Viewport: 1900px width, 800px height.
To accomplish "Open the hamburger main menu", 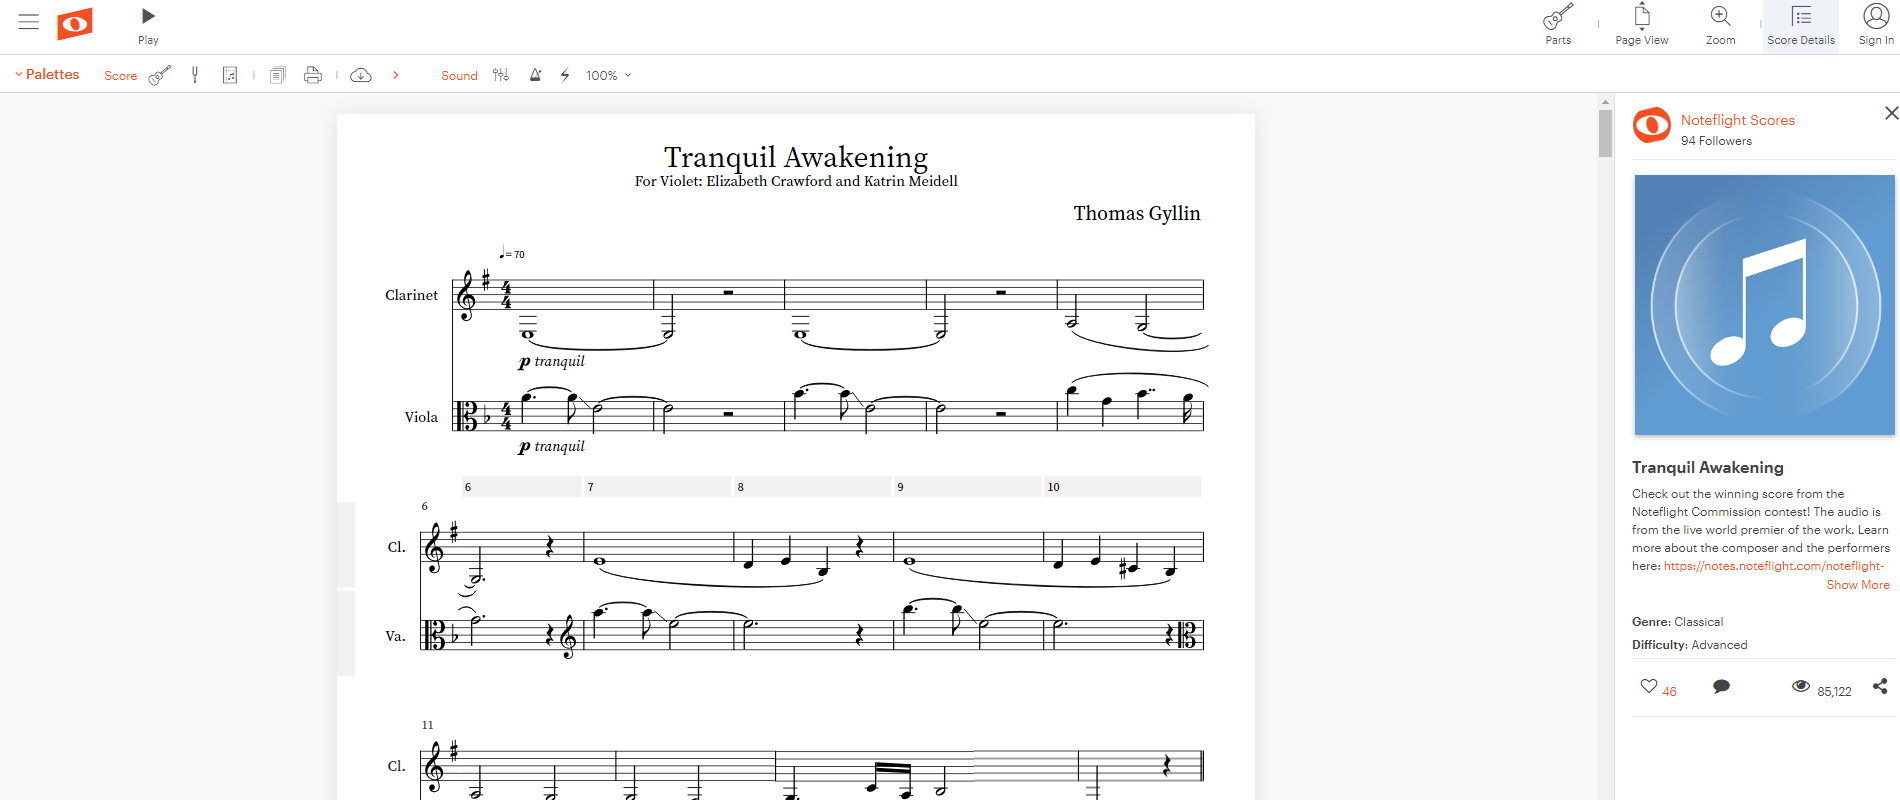I will pos(28,22).
